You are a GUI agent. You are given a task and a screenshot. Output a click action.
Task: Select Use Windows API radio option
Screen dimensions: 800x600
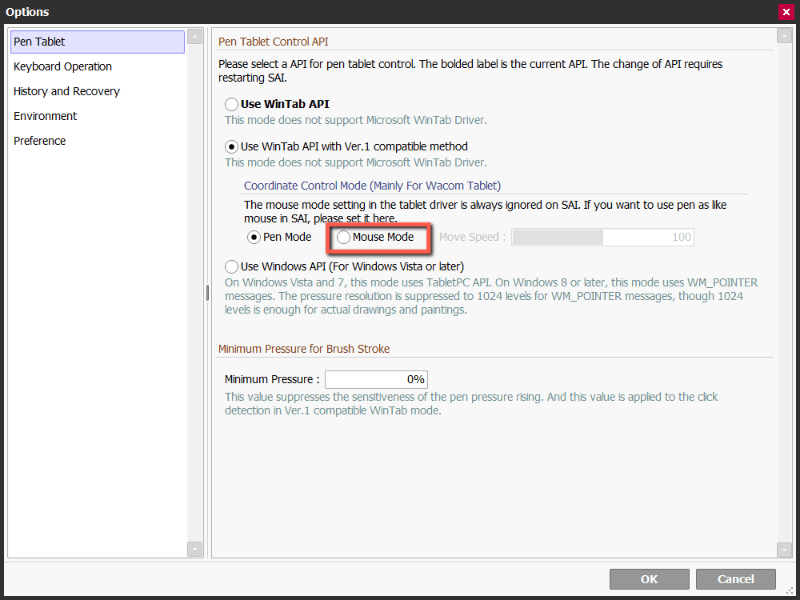pyautogui.click(x=232, y=267)
